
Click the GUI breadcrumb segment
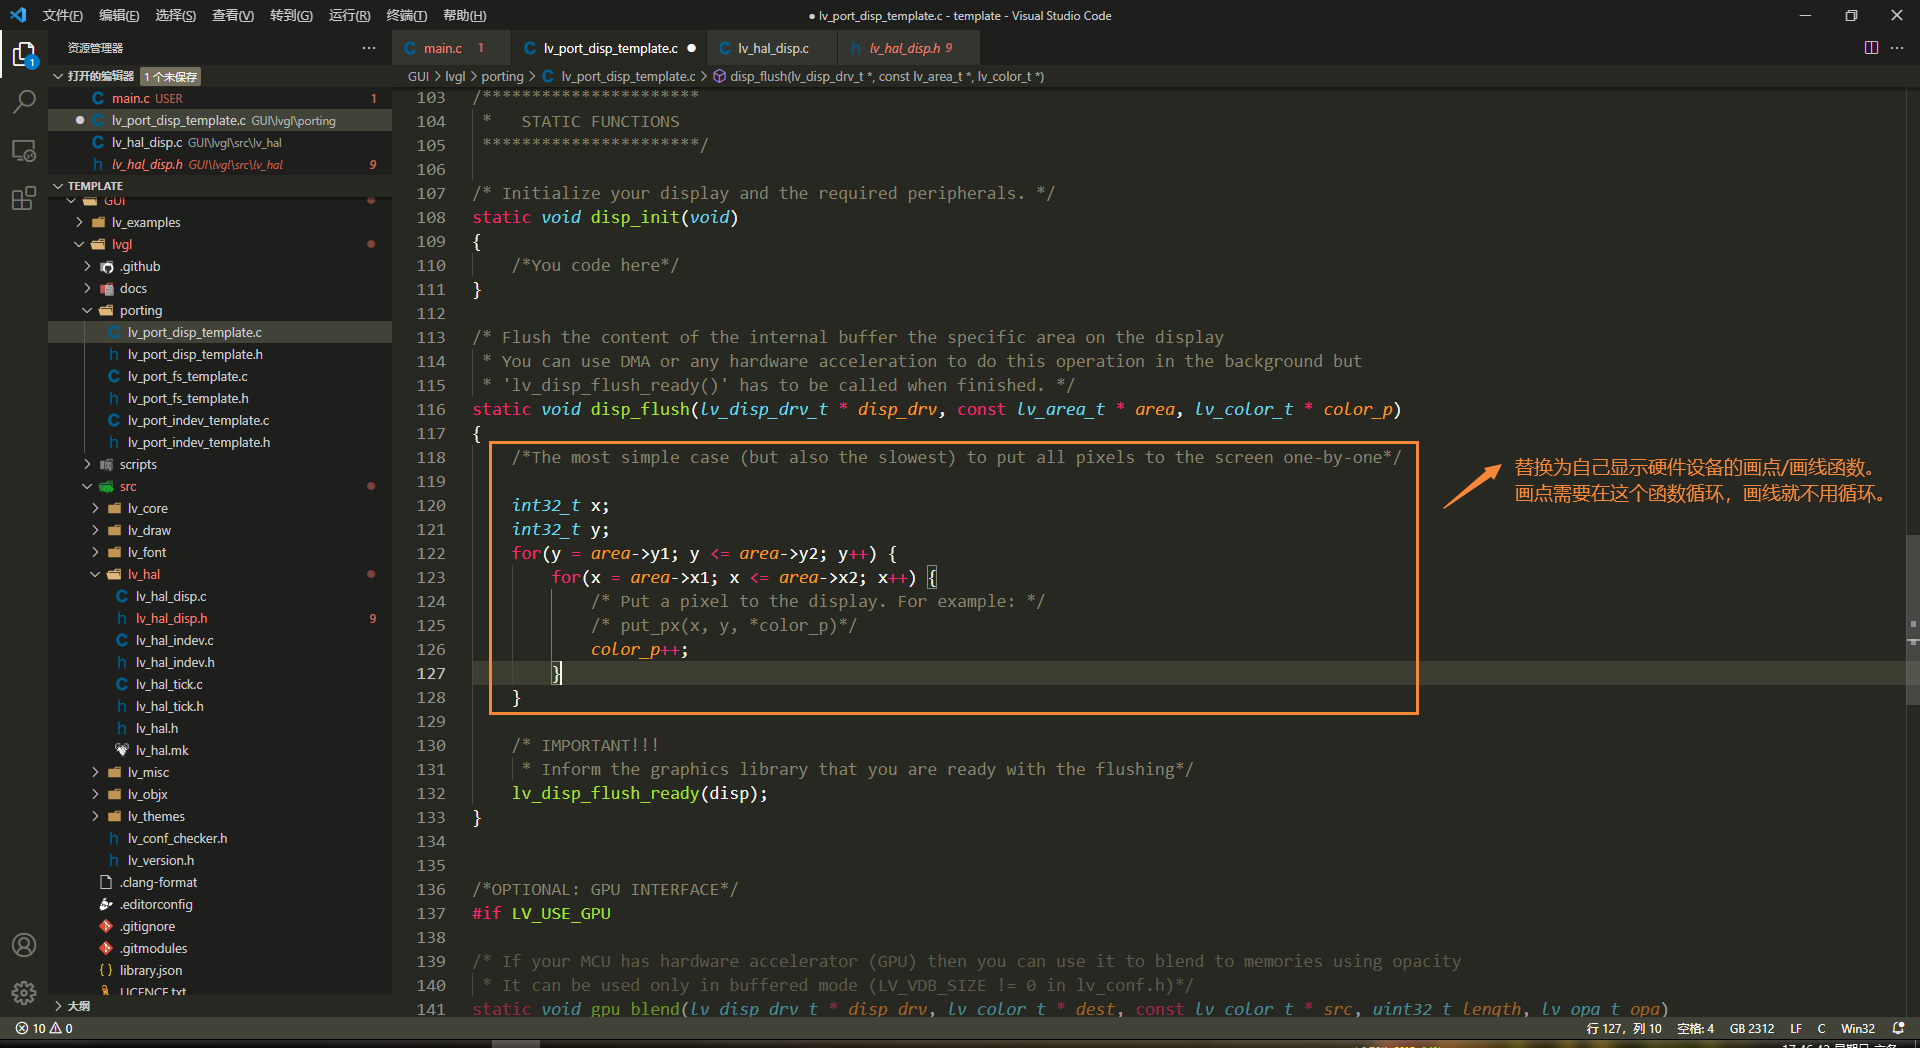418,76
